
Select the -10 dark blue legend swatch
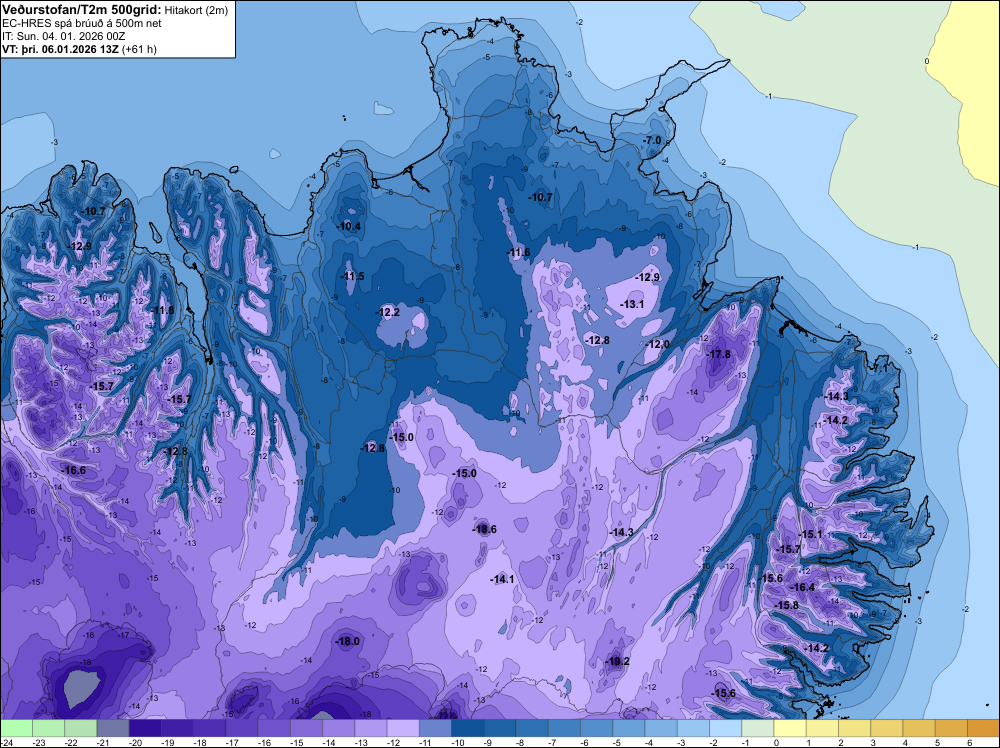tap(467, 728)
